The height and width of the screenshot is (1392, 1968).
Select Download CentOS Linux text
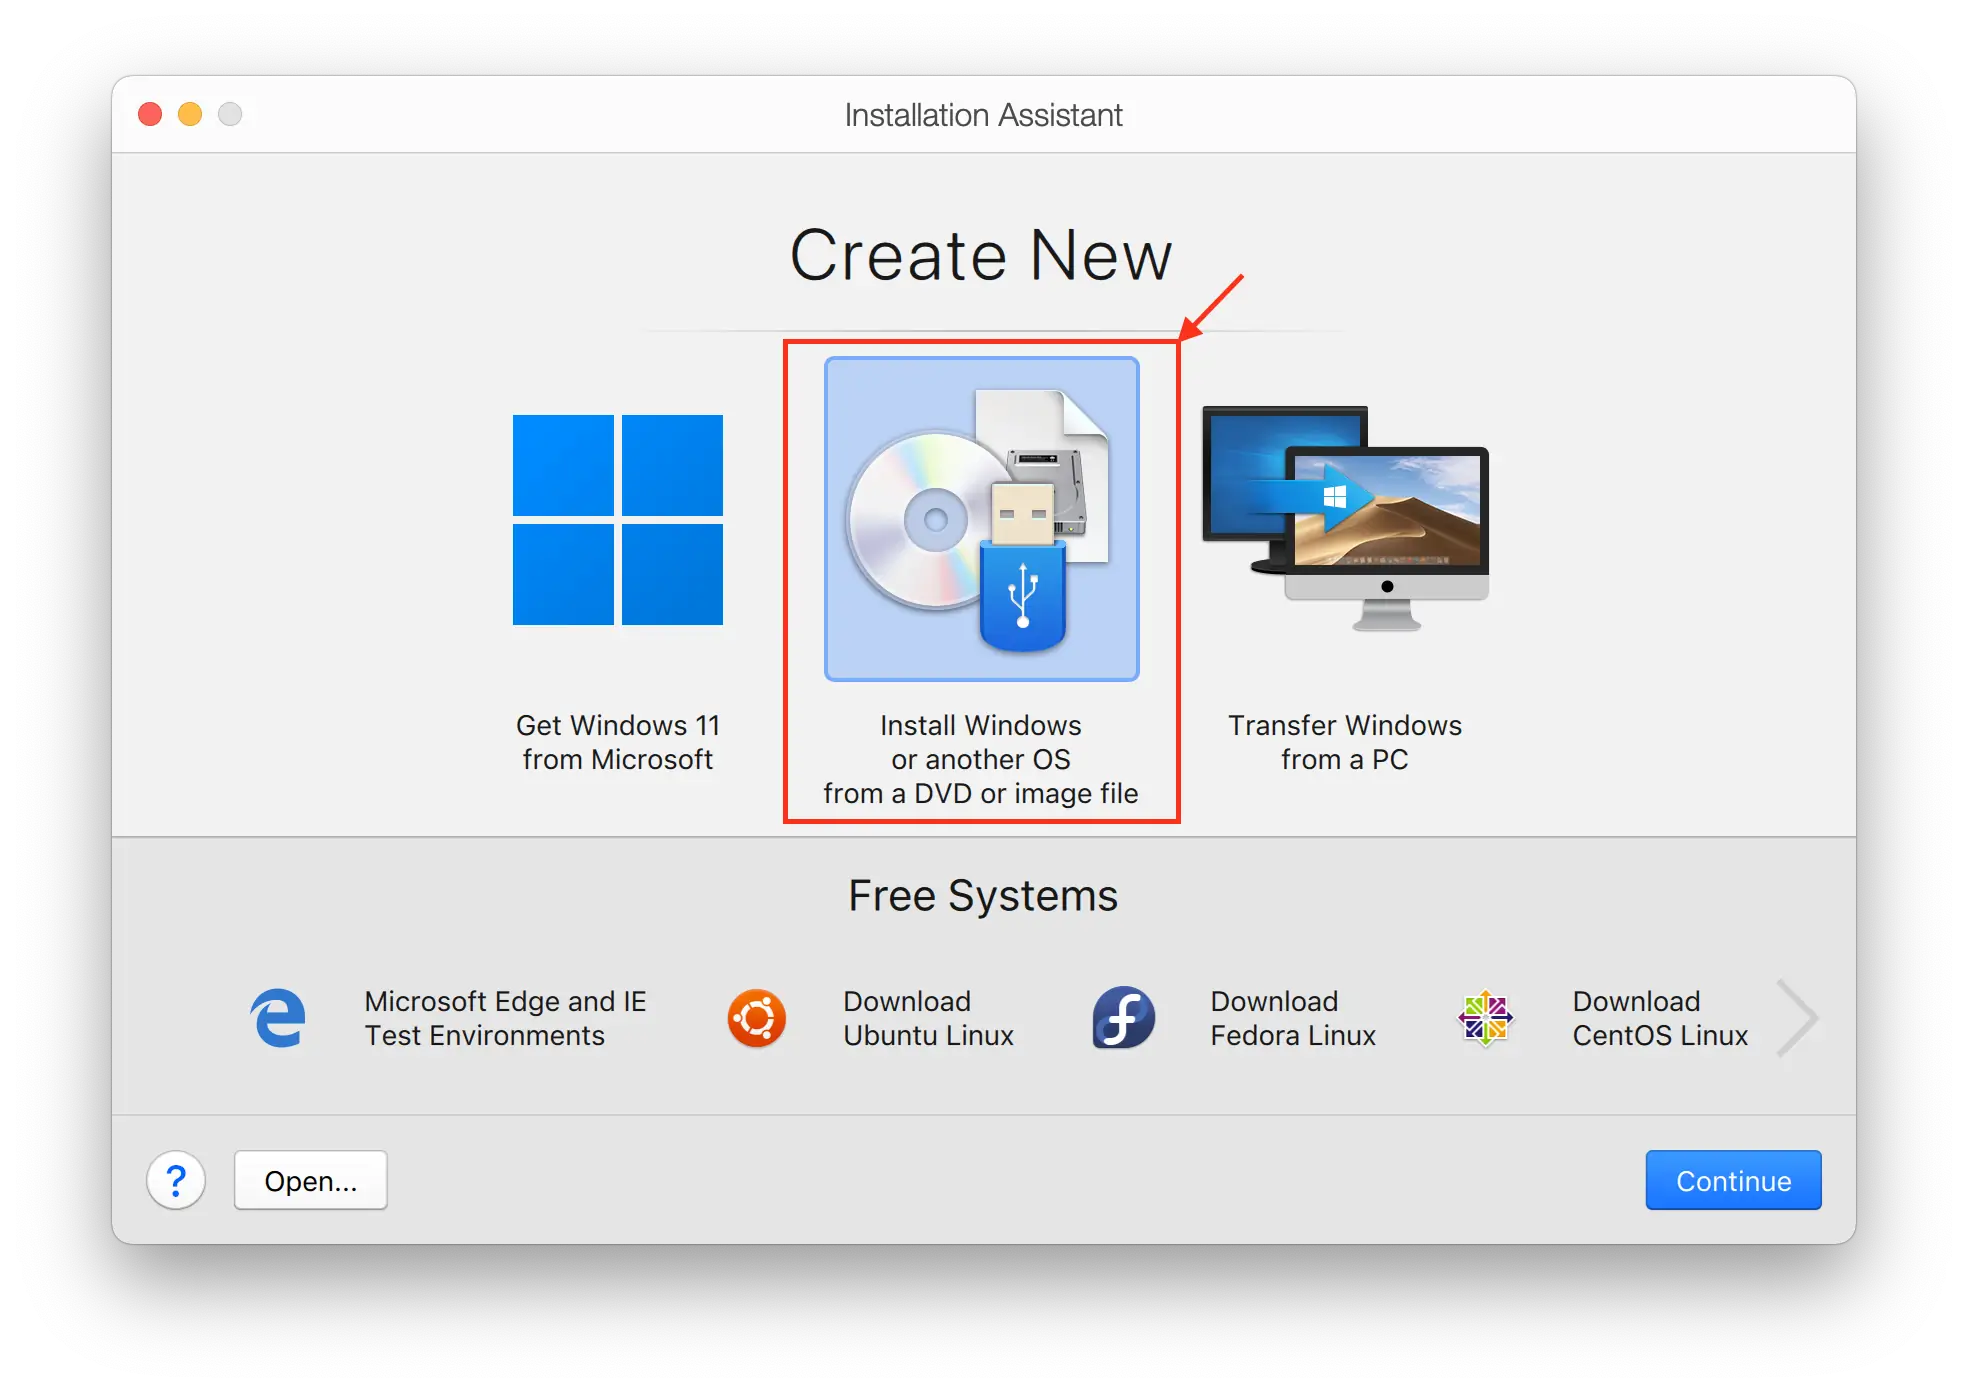[x=1660, y=1018]
